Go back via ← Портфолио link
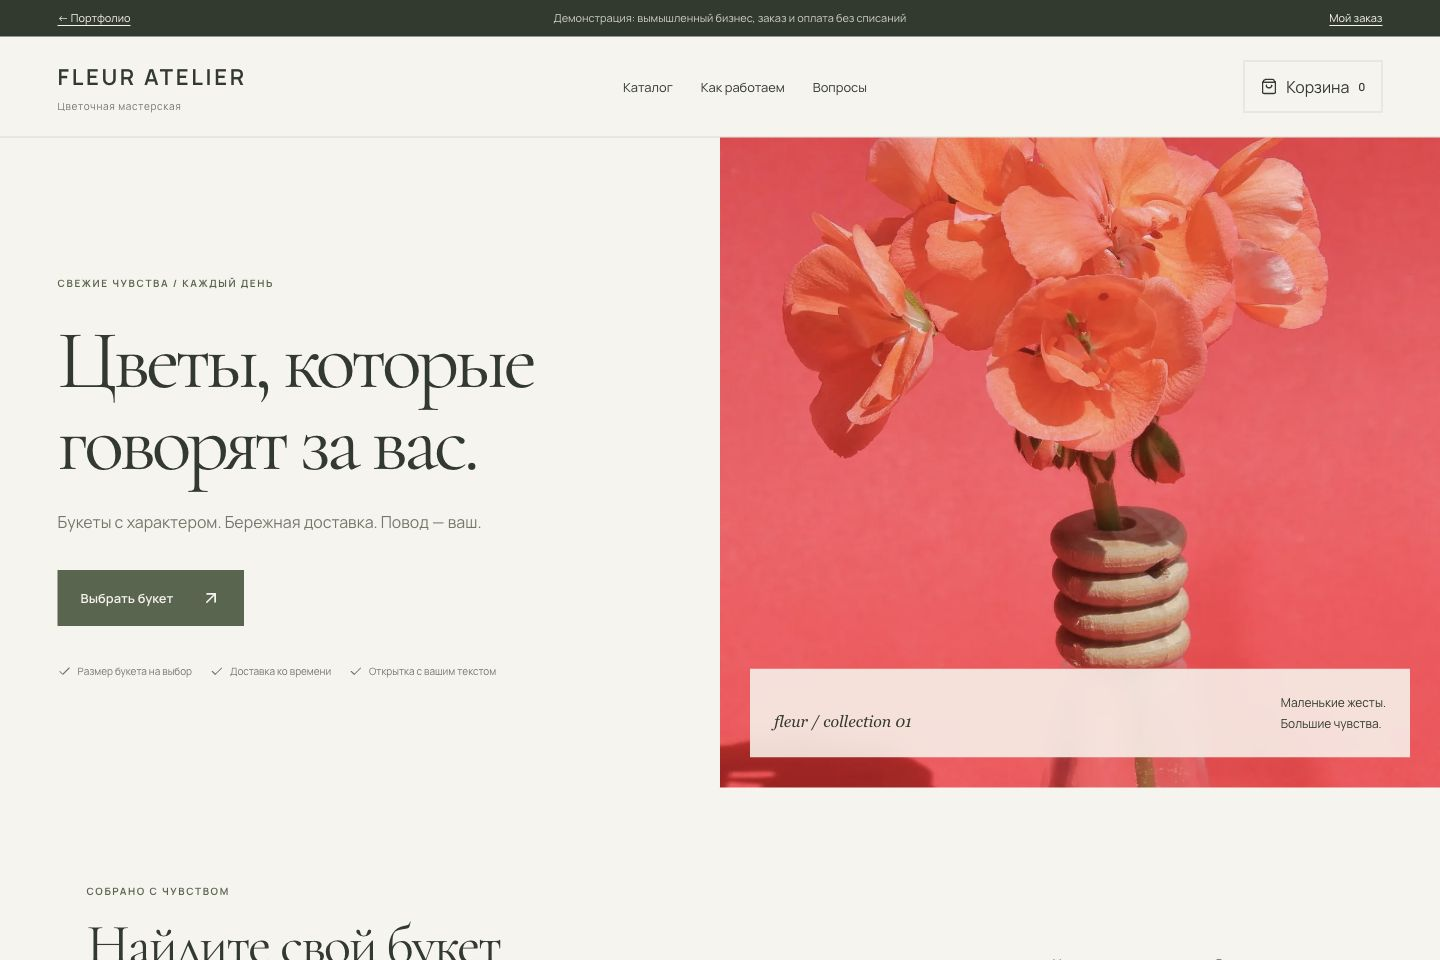Image resolution: width=1440 pixels, height=960 pixels. (x=94, y=18)
